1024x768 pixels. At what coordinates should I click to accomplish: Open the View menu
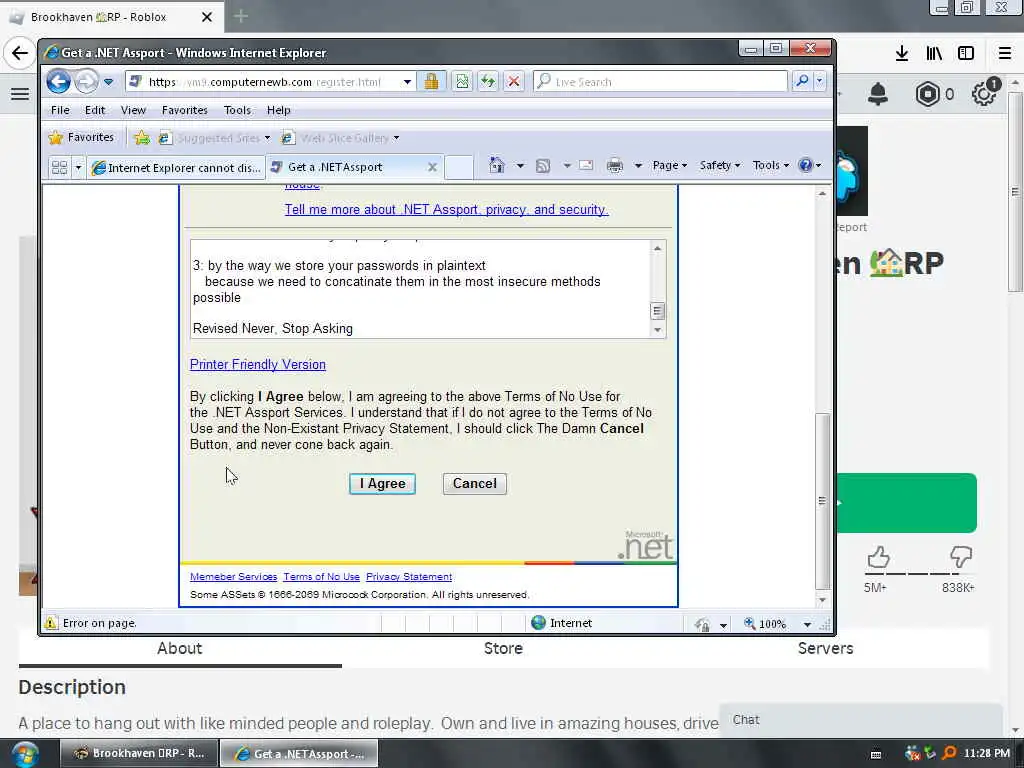tap(133, 110)
